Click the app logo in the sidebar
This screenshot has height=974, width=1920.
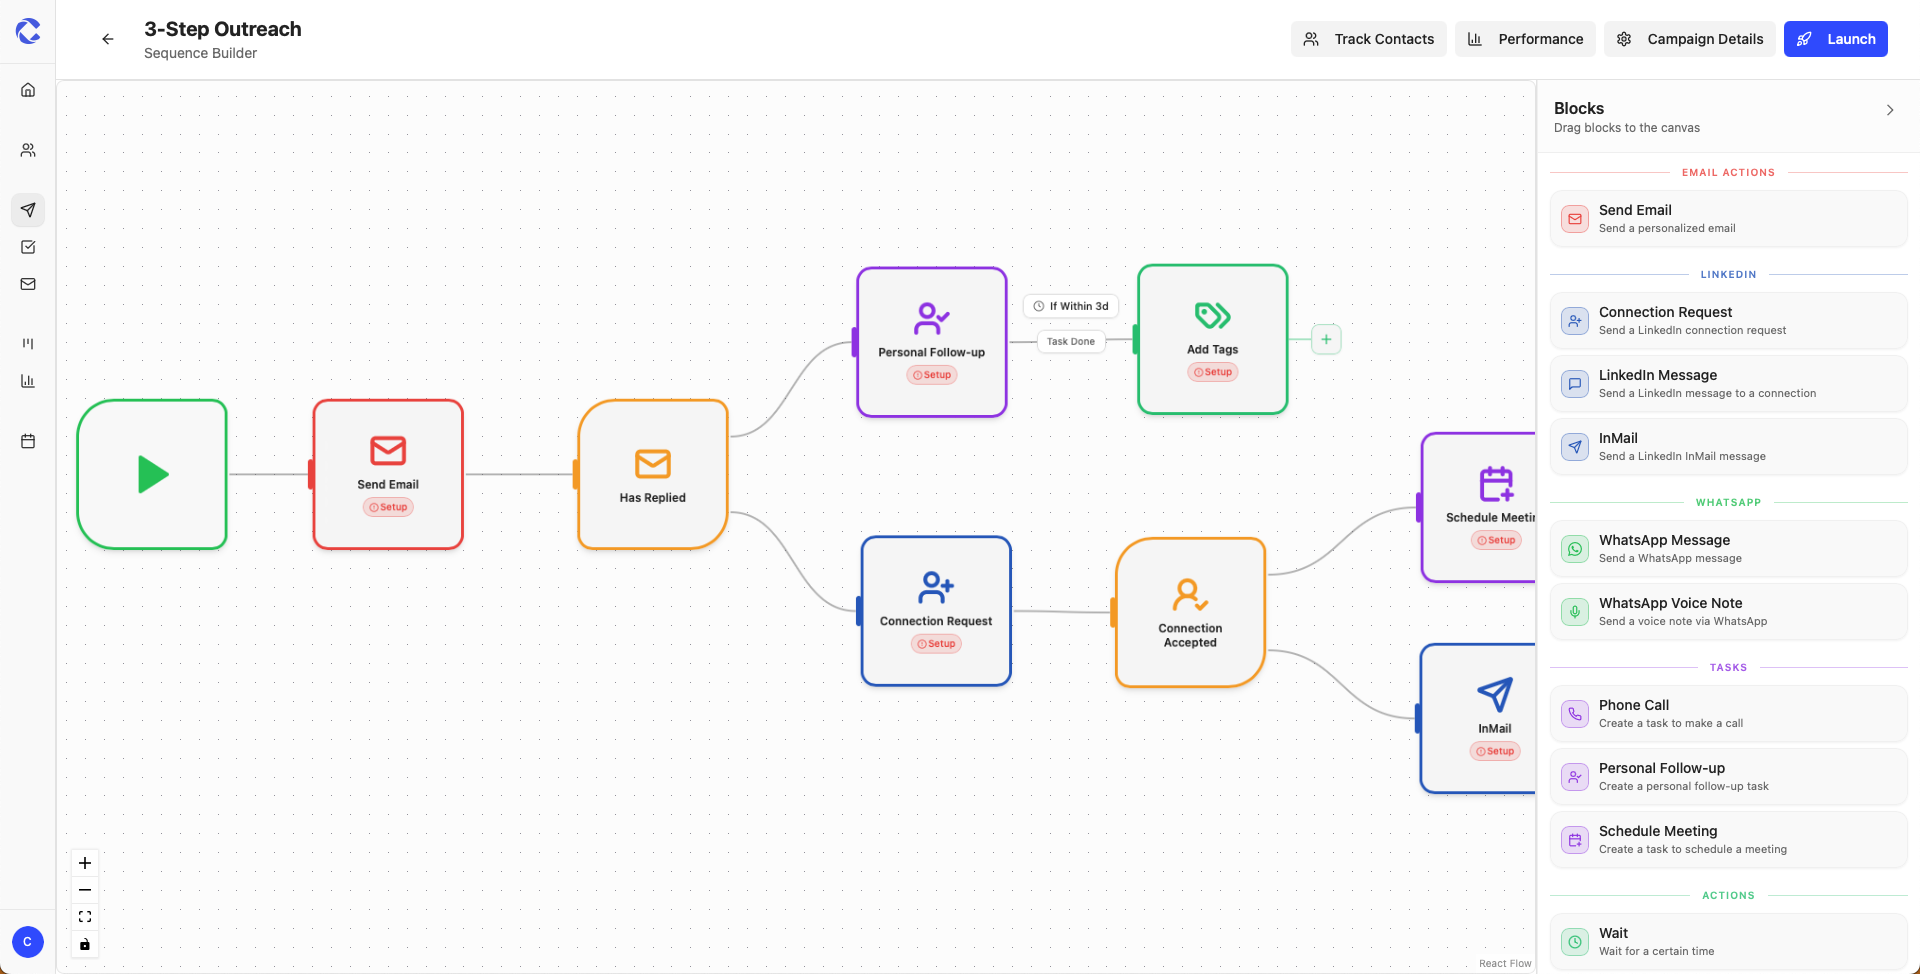28,32
